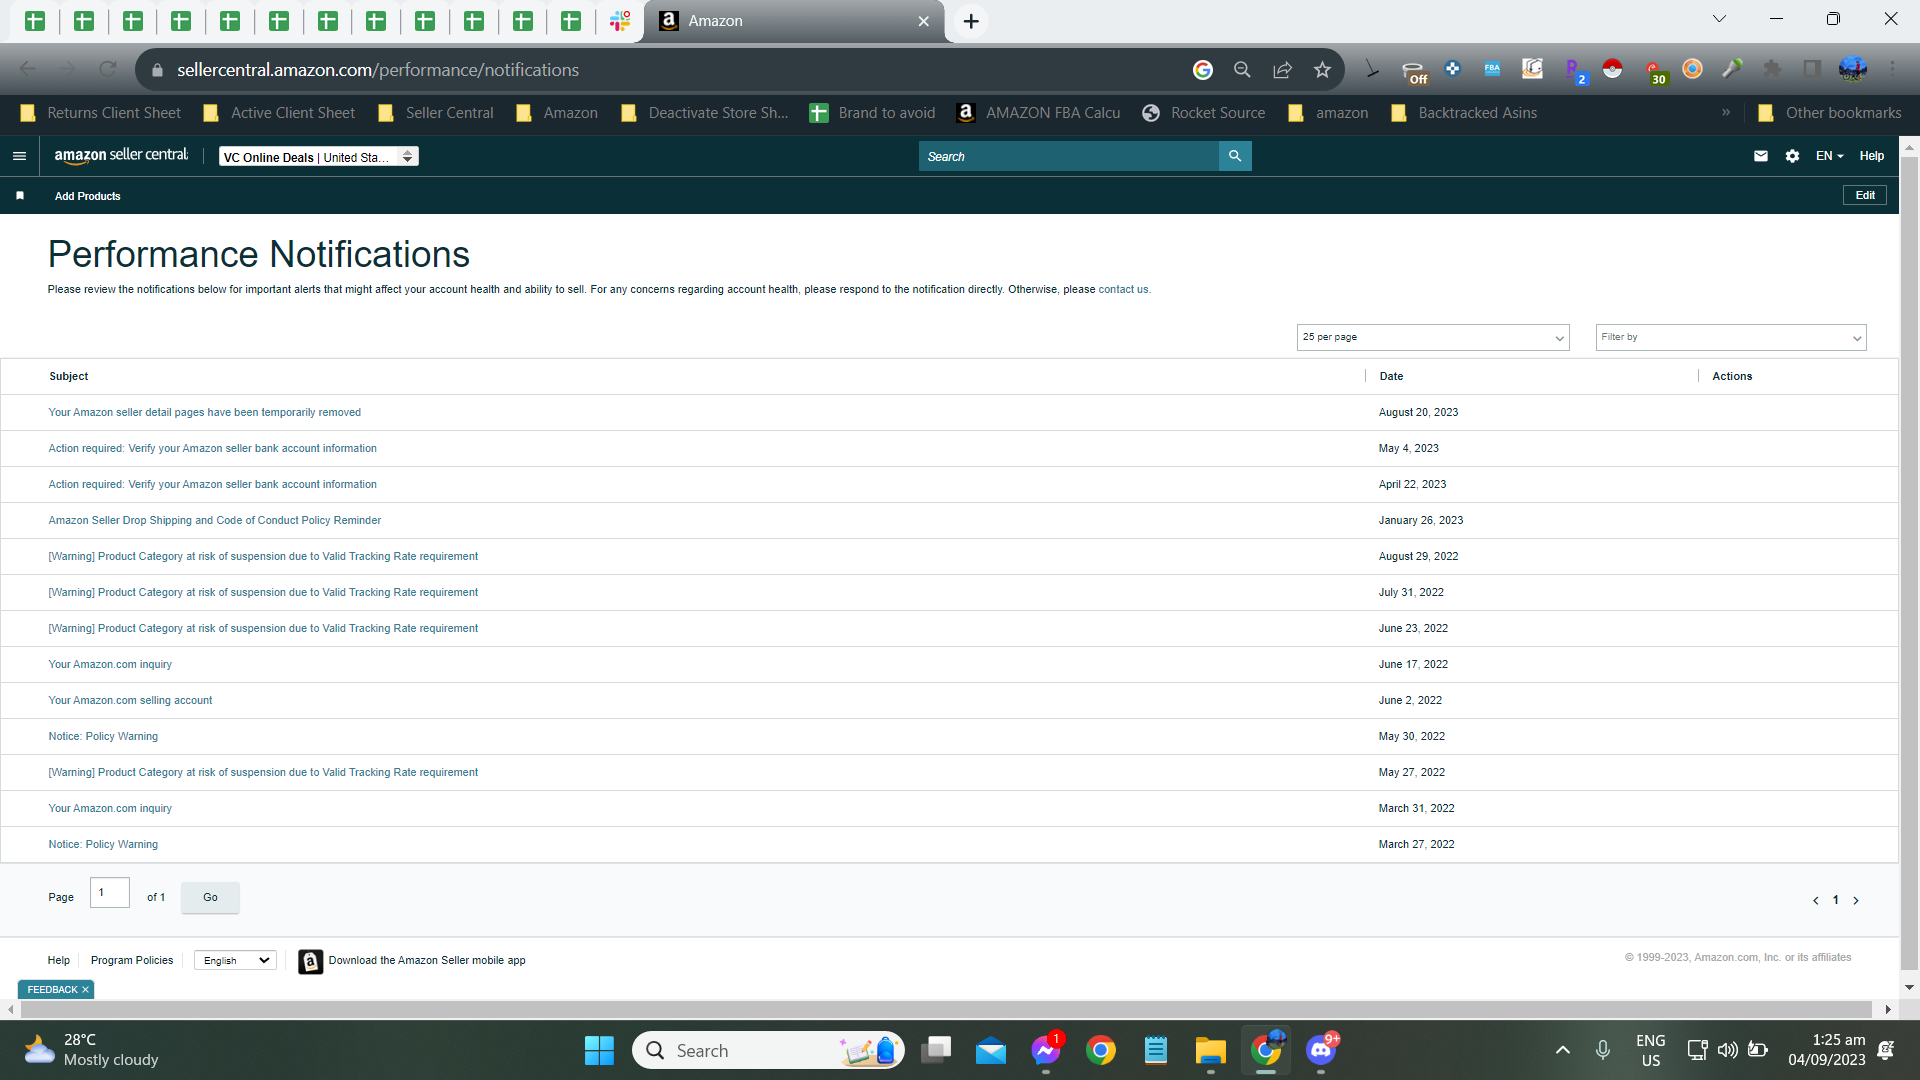Click the Seller Central search field
This screenshot has width=1920, height=1080.
click(1068, 156)
